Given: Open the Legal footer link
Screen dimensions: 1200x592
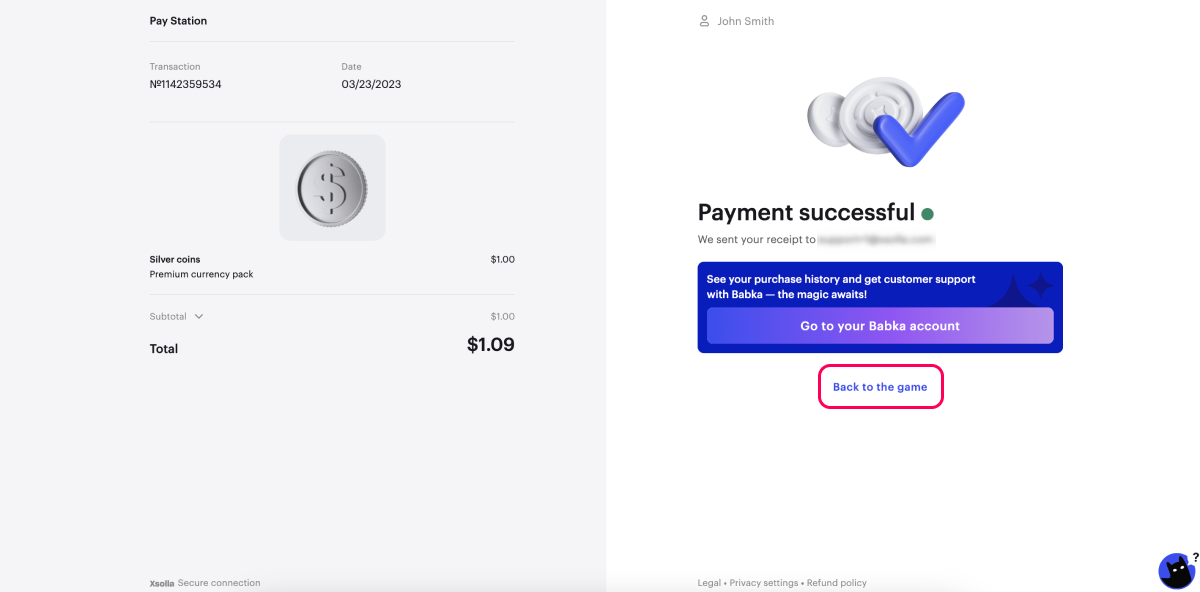Looking at the screenshot, I should pos(709,583).
